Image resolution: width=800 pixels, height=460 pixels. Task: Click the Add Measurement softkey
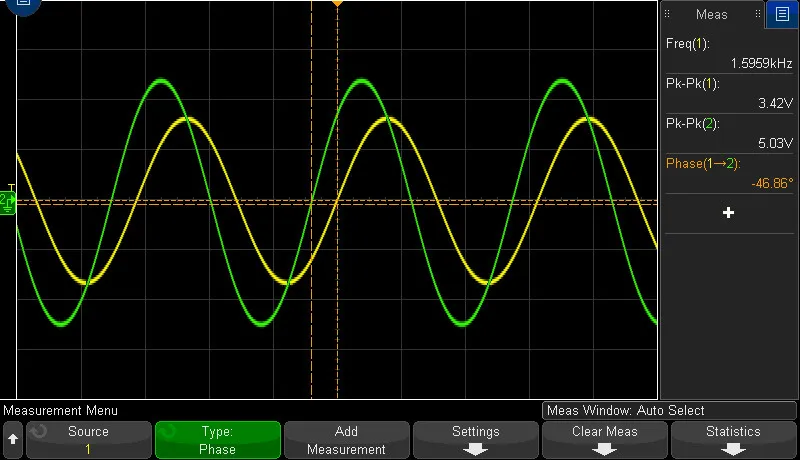[x=347, y=440]
